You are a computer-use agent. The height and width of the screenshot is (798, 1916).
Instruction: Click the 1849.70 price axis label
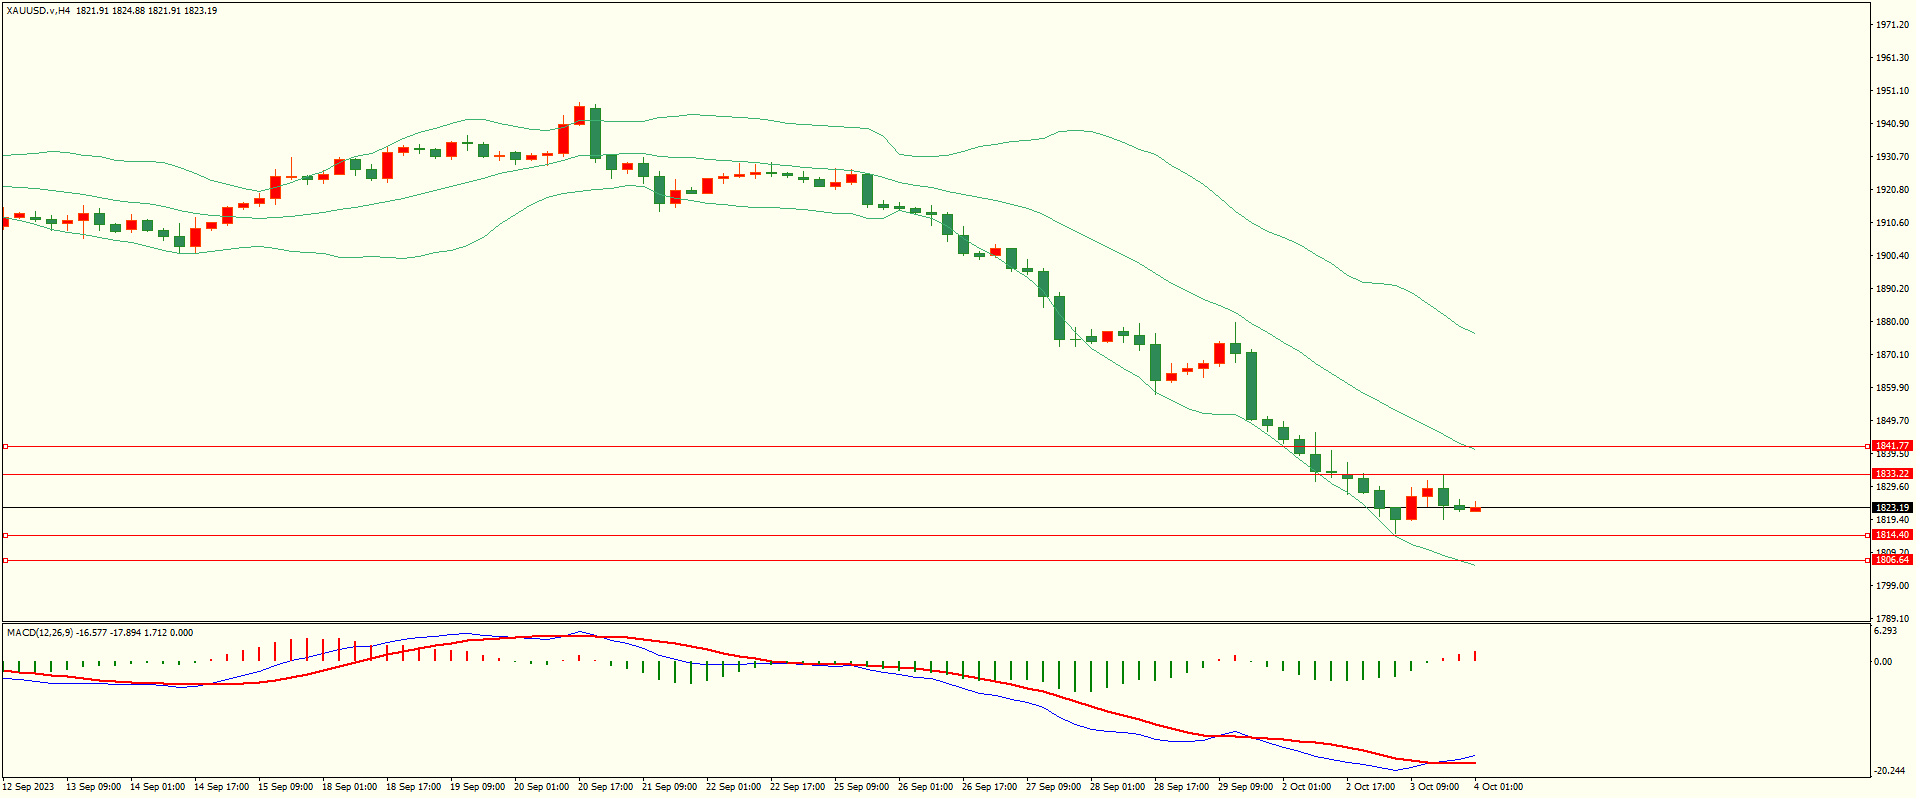click(x=1892, y=421)
